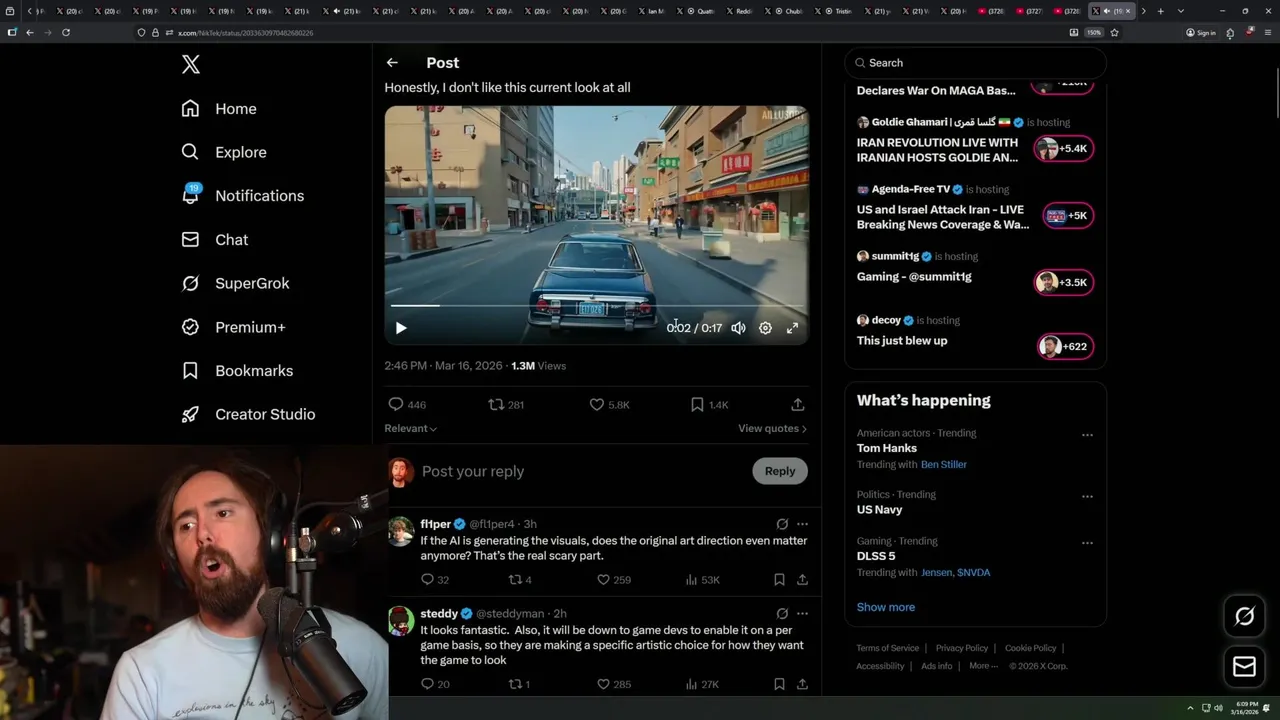Open the Grok floating button
Viewport: 1280px width, 720px height.
click(x=1244, y=617)
